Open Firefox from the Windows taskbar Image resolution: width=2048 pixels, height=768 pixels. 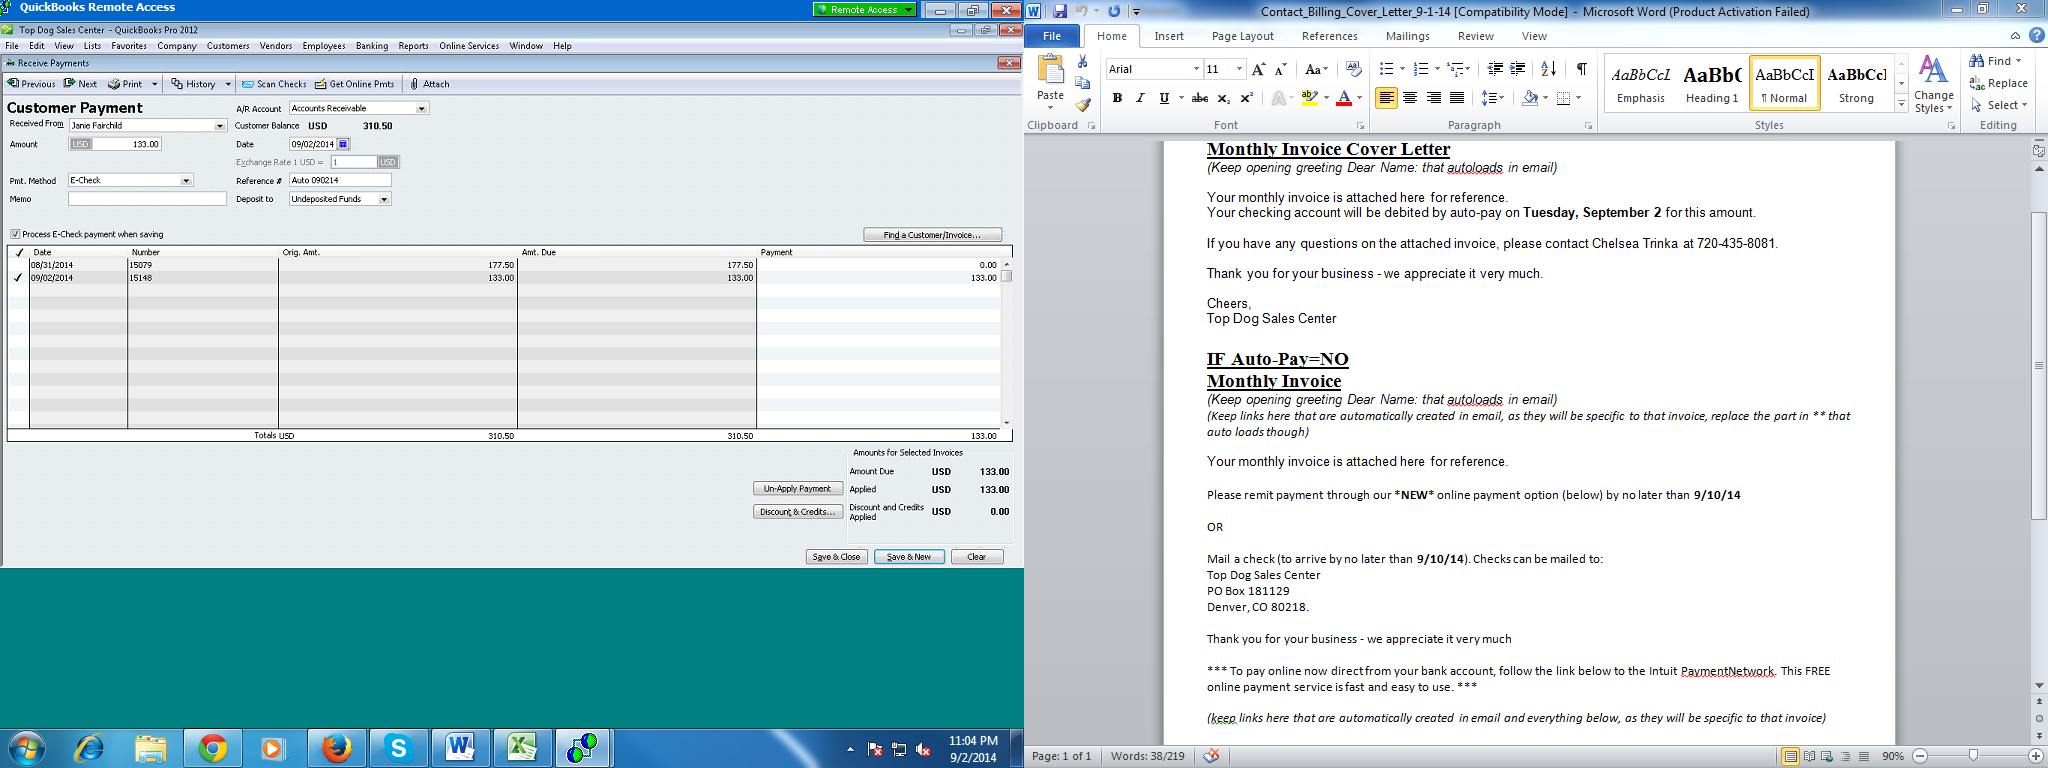tap(337, 748)
